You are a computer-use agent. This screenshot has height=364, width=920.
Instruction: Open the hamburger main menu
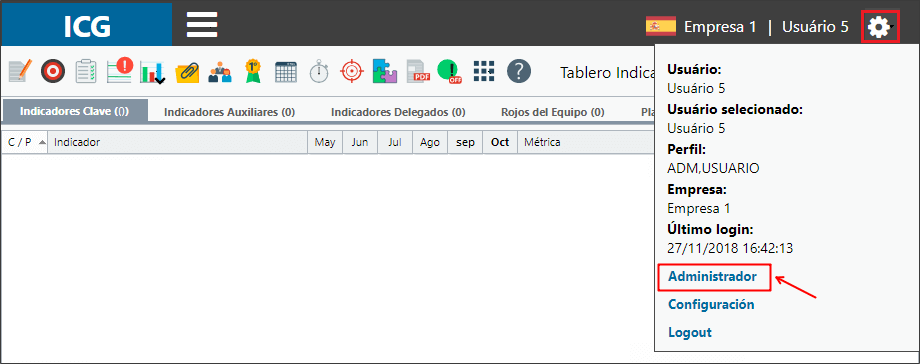pos(202,24)
